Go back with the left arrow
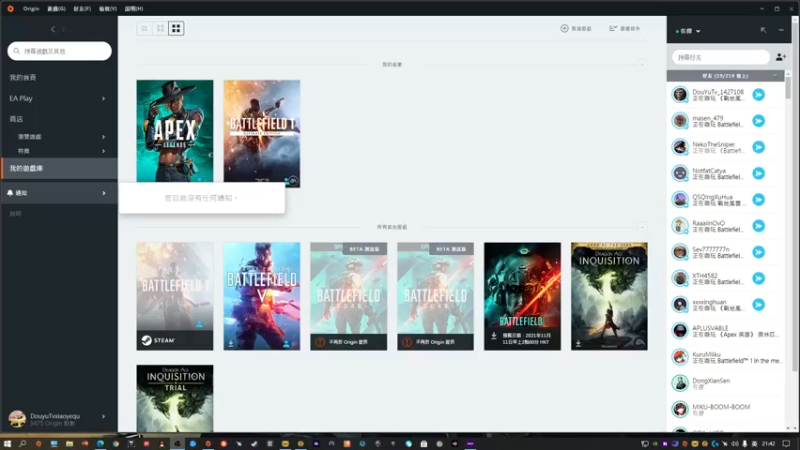This screenshot has height=450, width=800. point(53,30)
